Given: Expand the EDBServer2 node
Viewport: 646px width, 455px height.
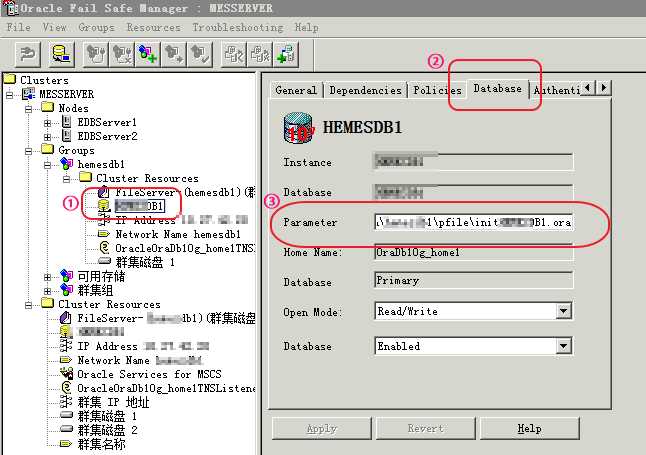Looking at the screenshot, I should point(47,137).
